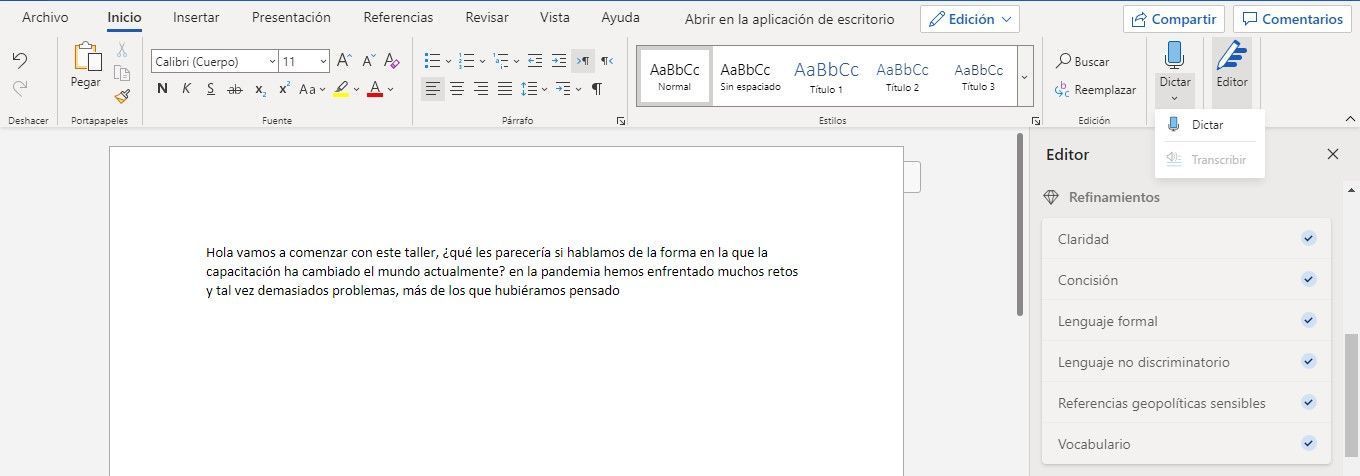Open the Aa change case dropdown
The height and width of the screenshot is (476, 1360).
pyautogui.click(x=313, y=89)
